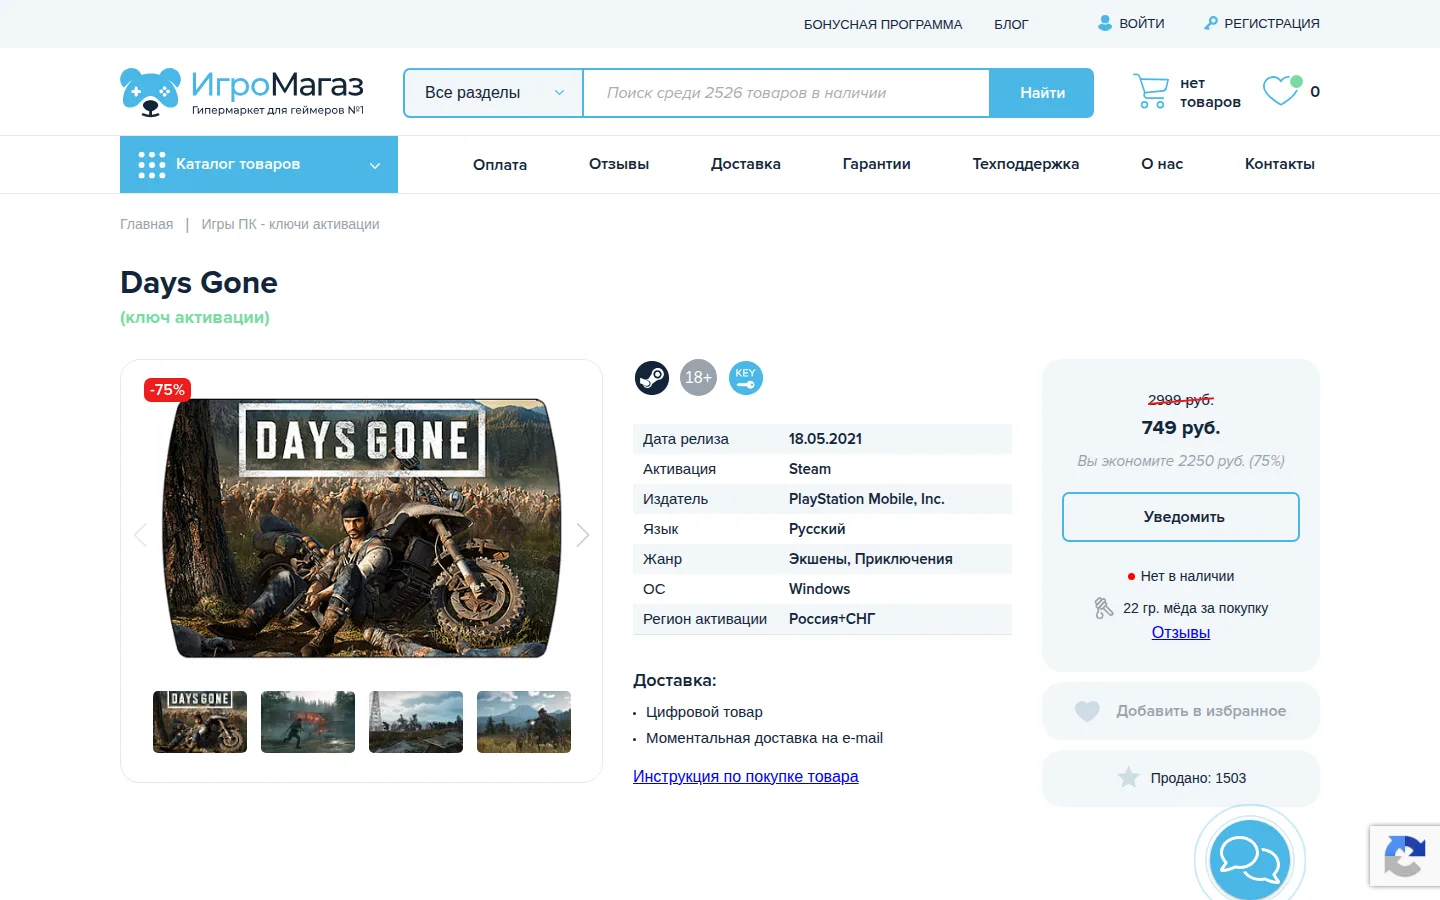Open the Доставка navigation item
Viewport: 1440px width, 900px height.
click(x=746, y=164)
